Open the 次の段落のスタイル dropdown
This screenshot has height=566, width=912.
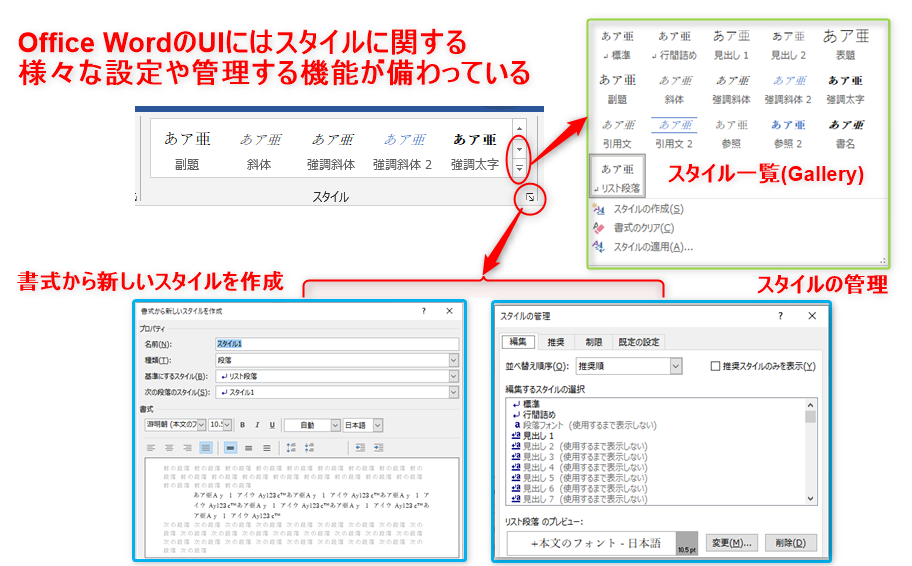click(453, 393)
